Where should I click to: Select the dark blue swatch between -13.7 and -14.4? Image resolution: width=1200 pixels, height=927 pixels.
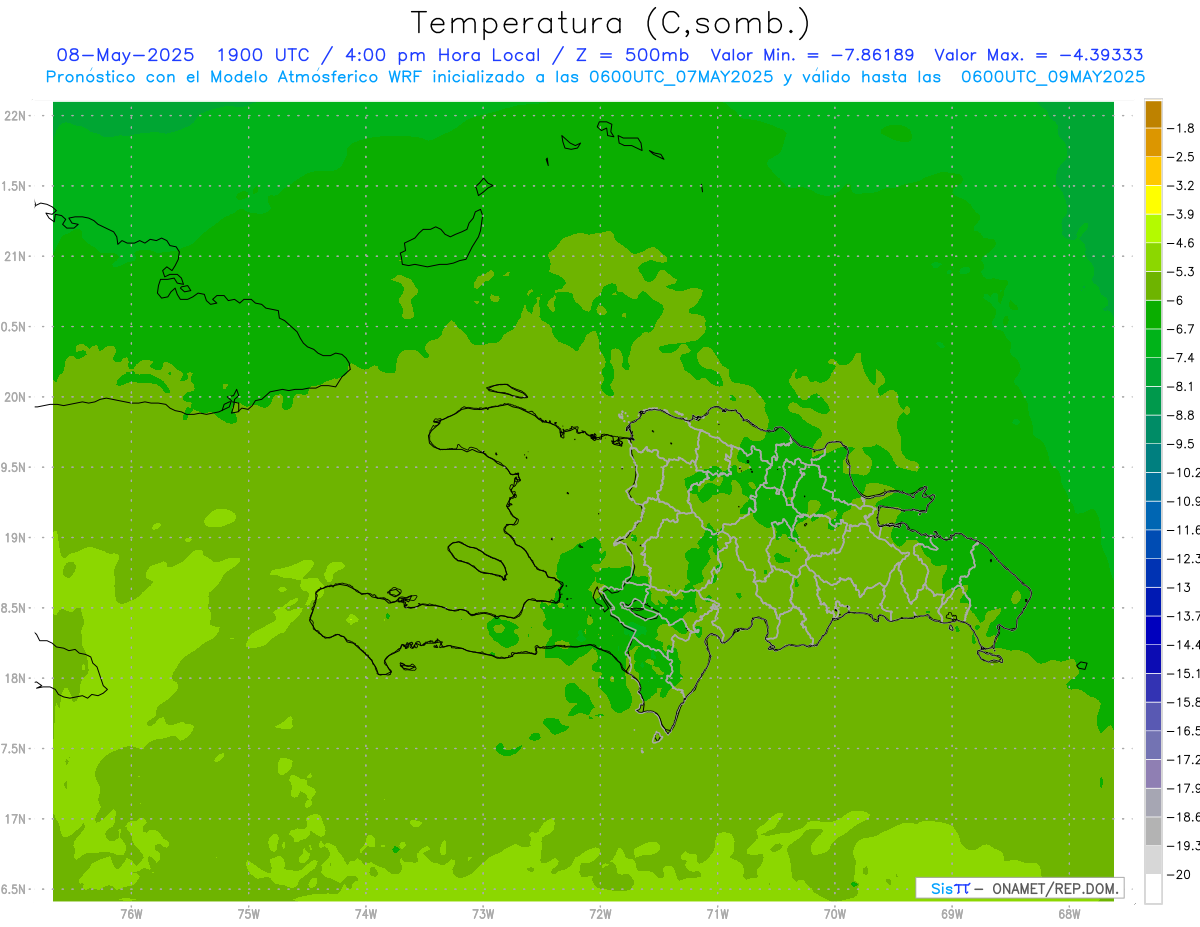1153,630
